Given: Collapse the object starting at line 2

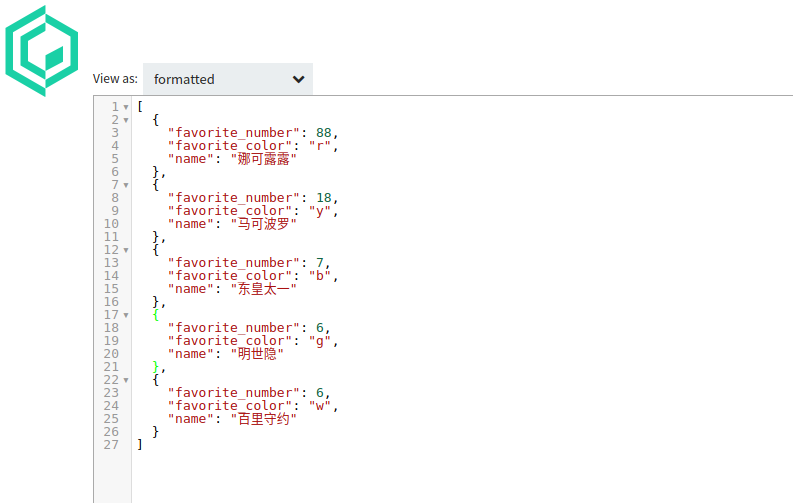Looking at the screenshot, I should [126, 120].
